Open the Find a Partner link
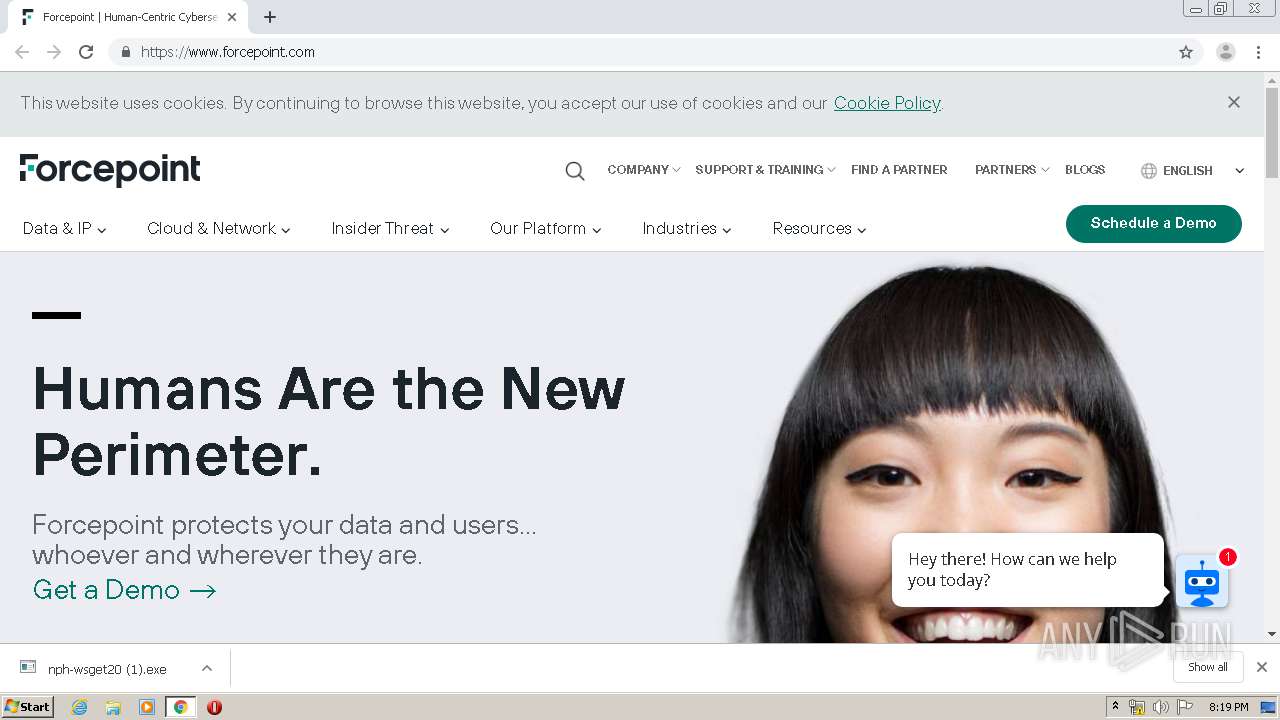This screenshot has height=720, width=1280. coord(899,170)
